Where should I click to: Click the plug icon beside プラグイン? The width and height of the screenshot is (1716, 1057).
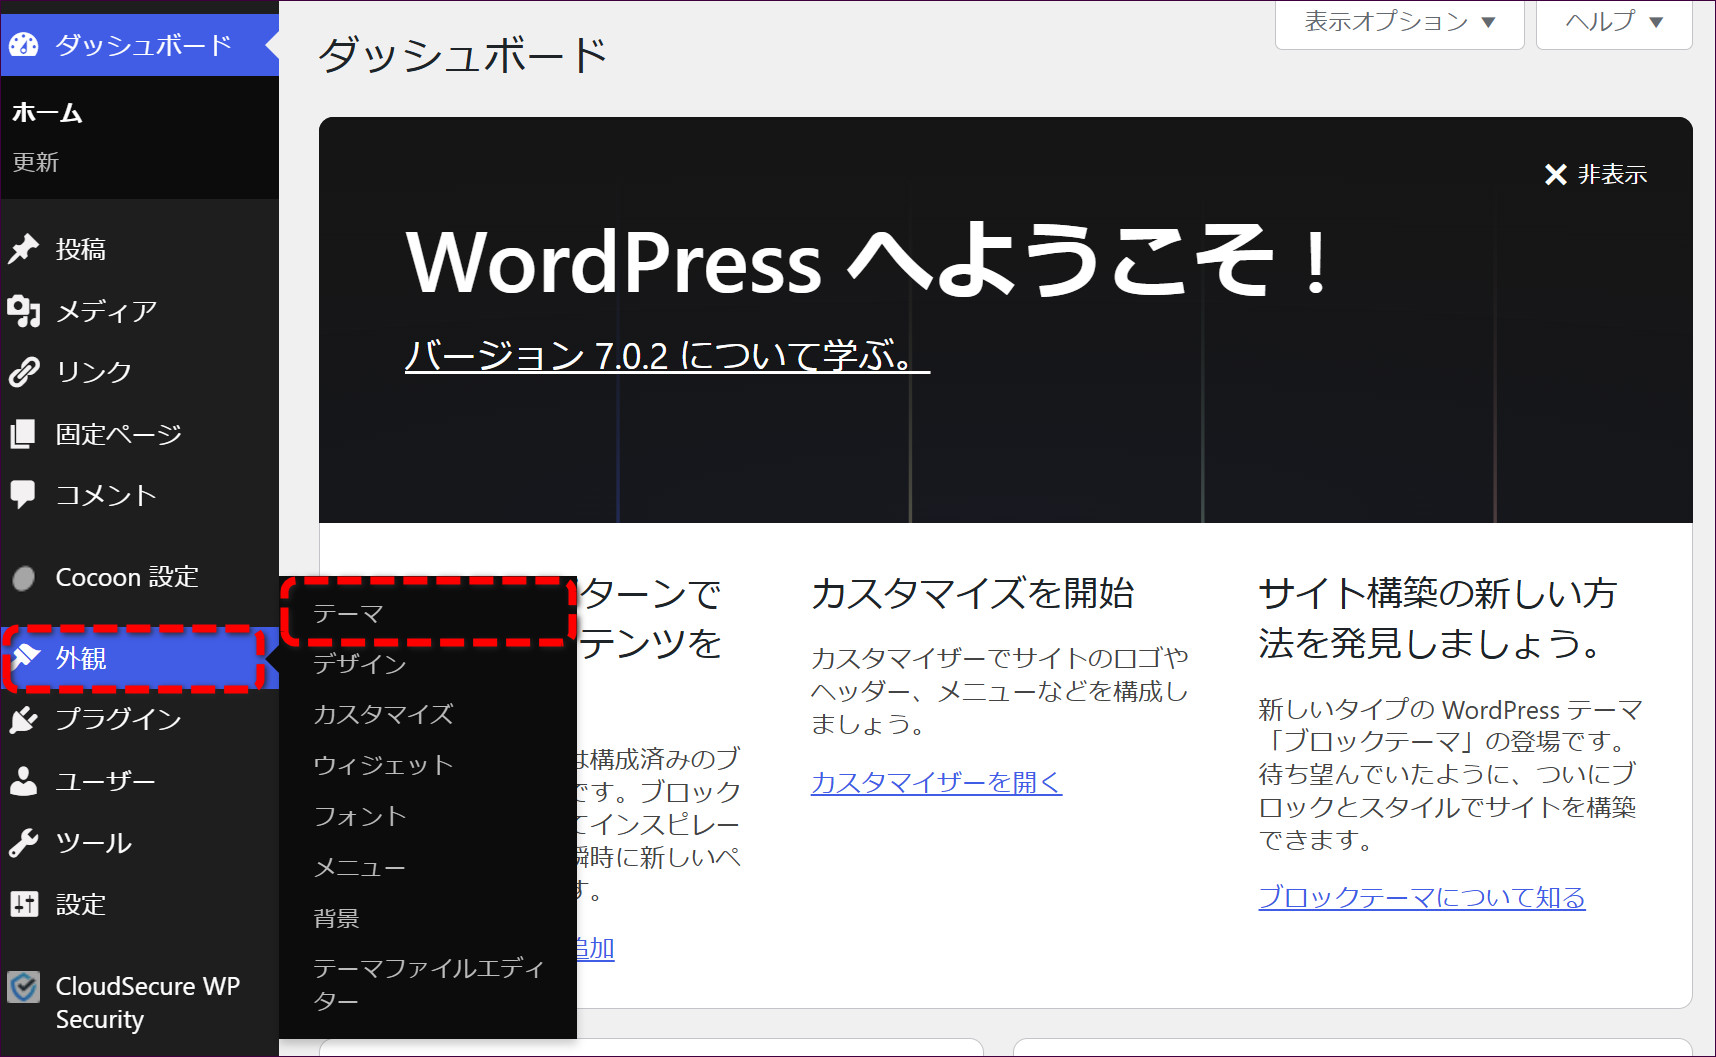(23, 719)
